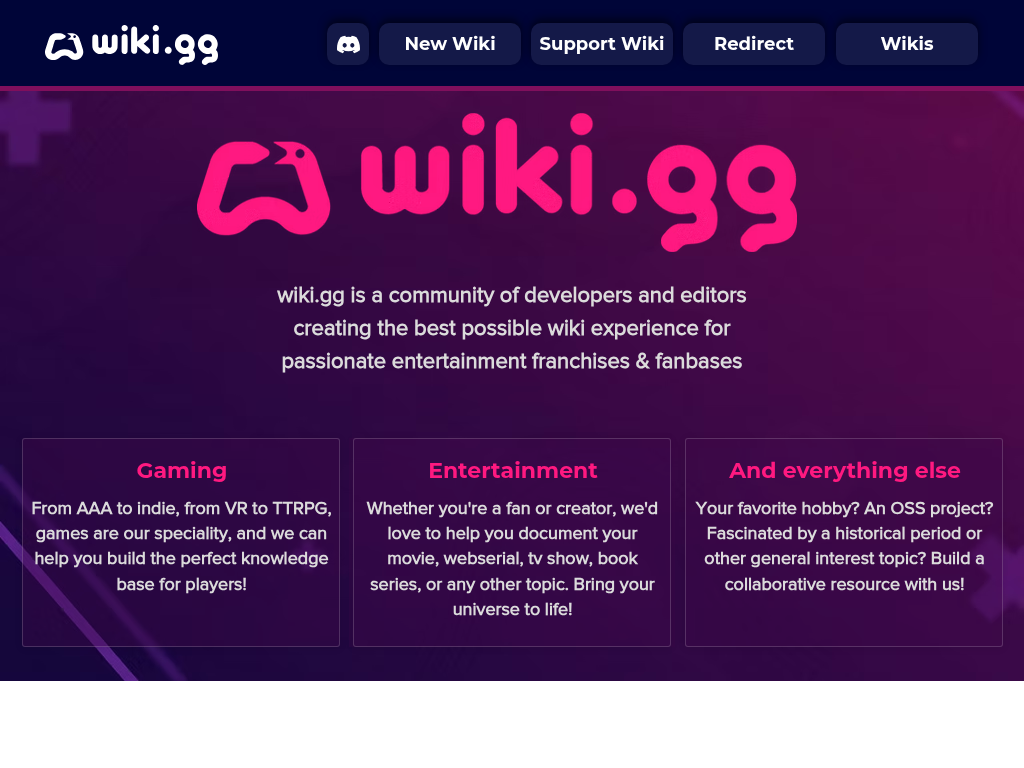Click the OSS project card body text
Image resolution: width=1024 pixels, height=768 pixels.
[x=844, y=546]
